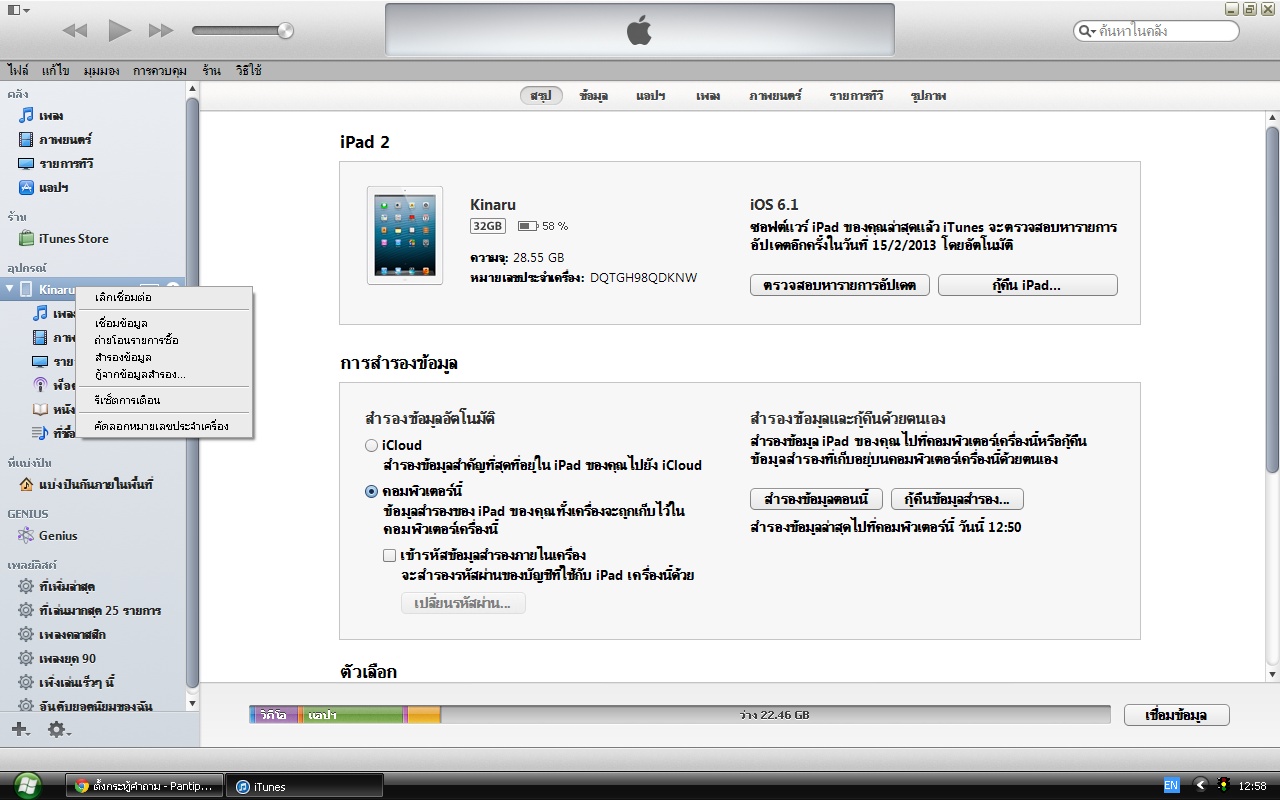Open the เพลงยุค 90 playlist gear icon
1280x800 pixels.
point(27,658)
